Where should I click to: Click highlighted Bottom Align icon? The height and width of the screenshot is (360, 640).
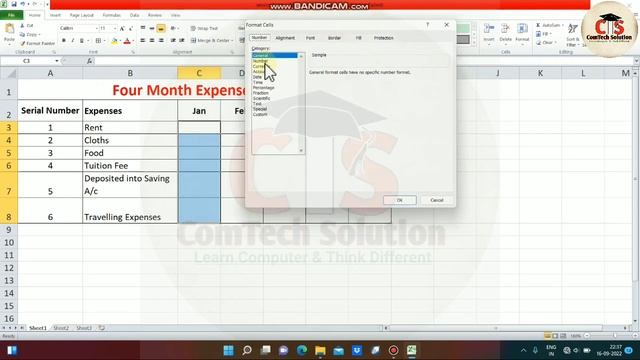click(x=161, y=28)
